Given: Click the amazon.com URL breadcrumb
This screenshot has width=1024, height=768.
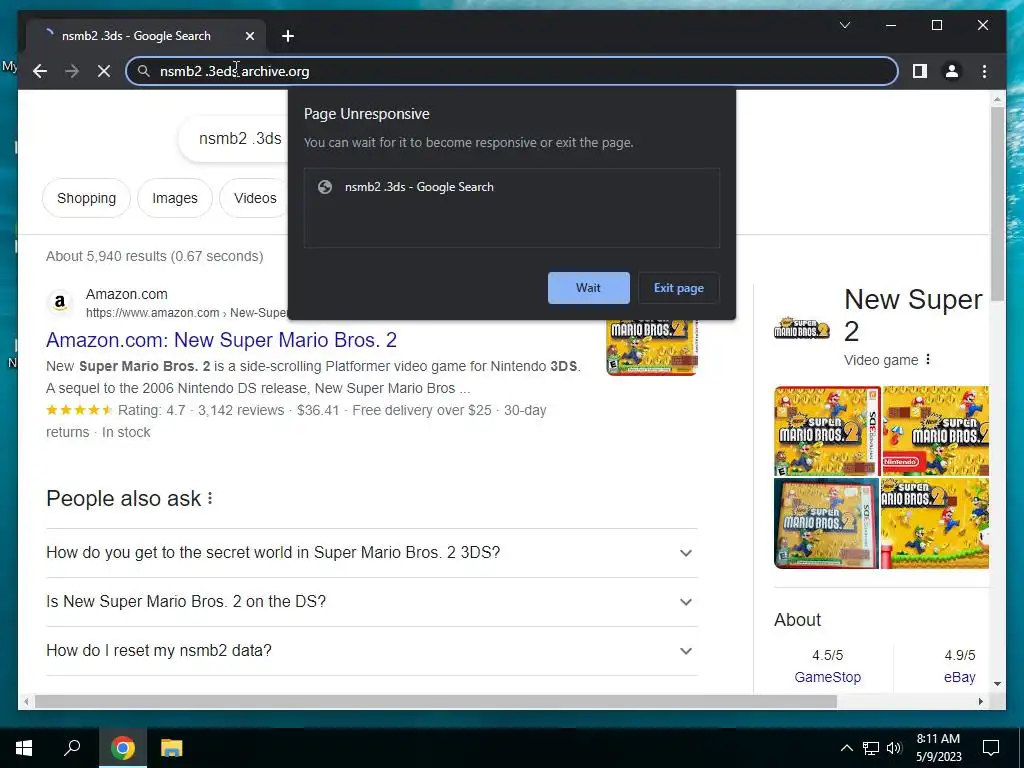Looking at the screenshot, I should (x=186, y=313).
